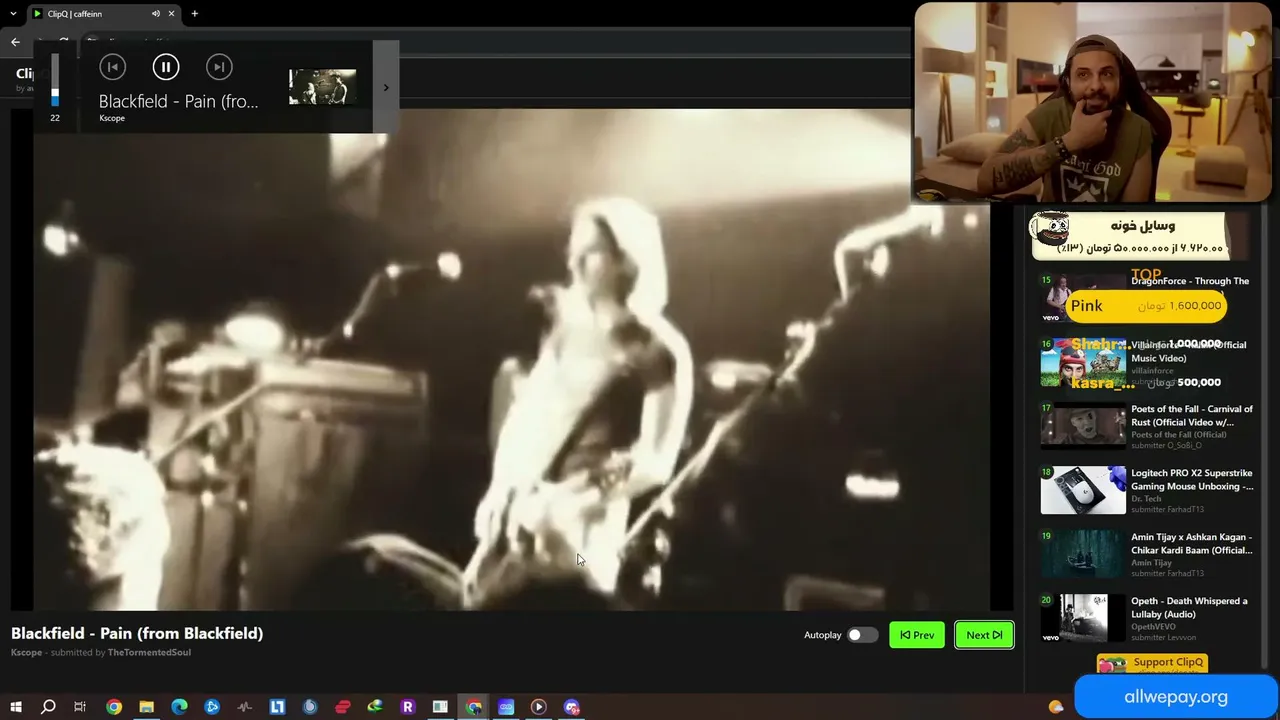Open Windows taskbar search
Viewport: 1280px width, 720px height.
(48, 707)
